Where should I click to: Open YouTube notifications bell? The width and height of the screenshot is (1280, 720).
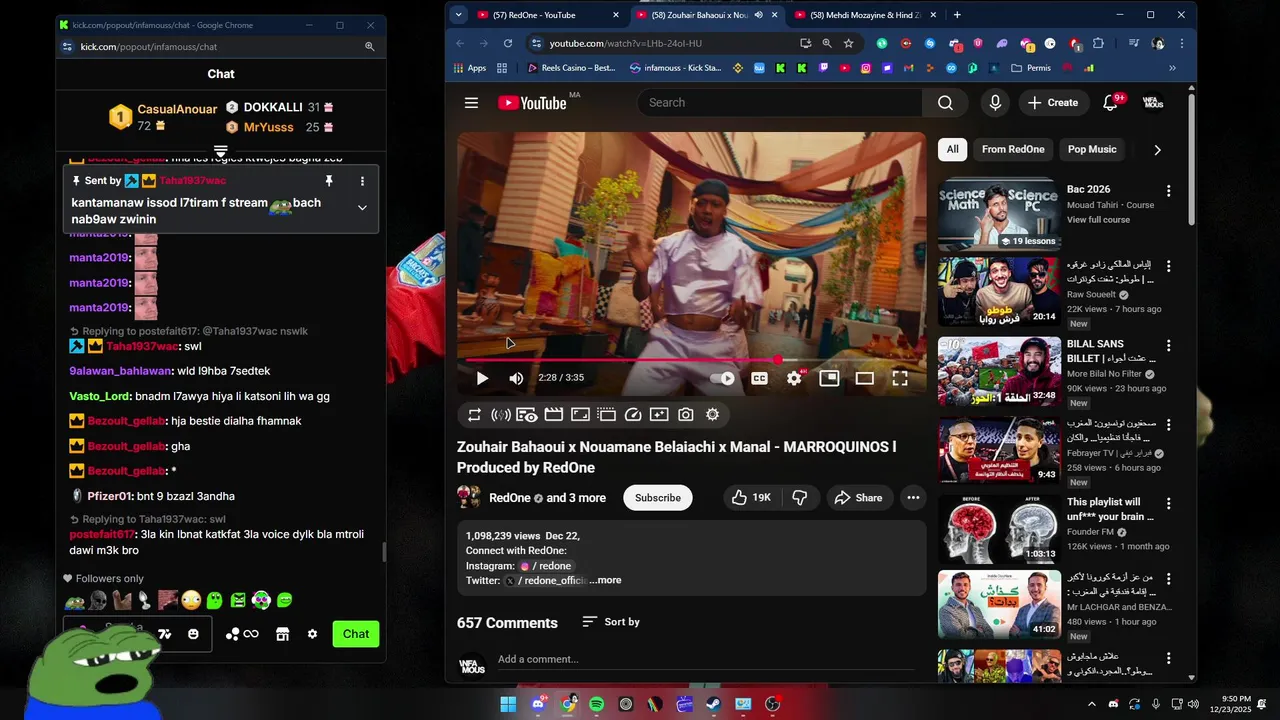point(1110,103)
